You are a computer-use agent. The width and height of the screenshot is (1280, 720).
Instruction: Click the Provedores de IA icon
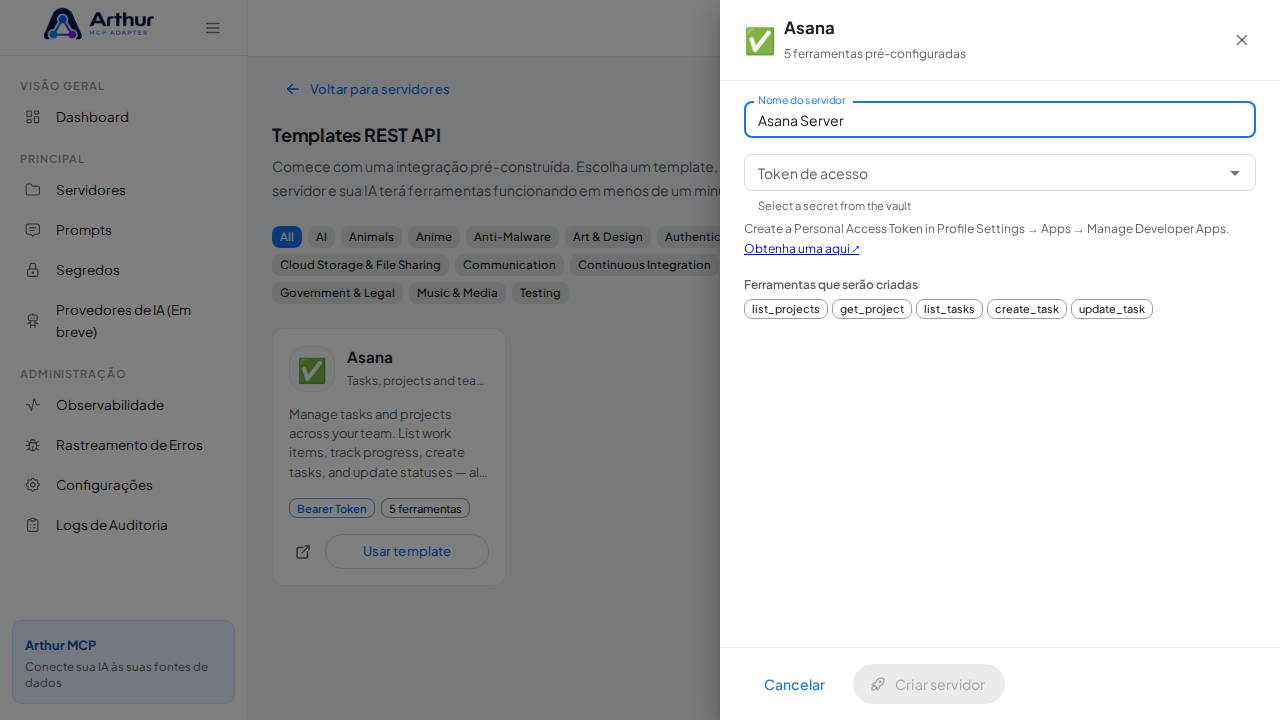(x=33, y=320)
